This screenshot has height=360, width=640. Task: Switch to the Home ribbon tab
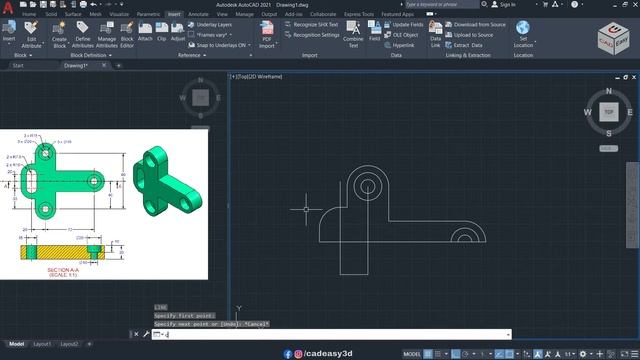pos(29,14)
